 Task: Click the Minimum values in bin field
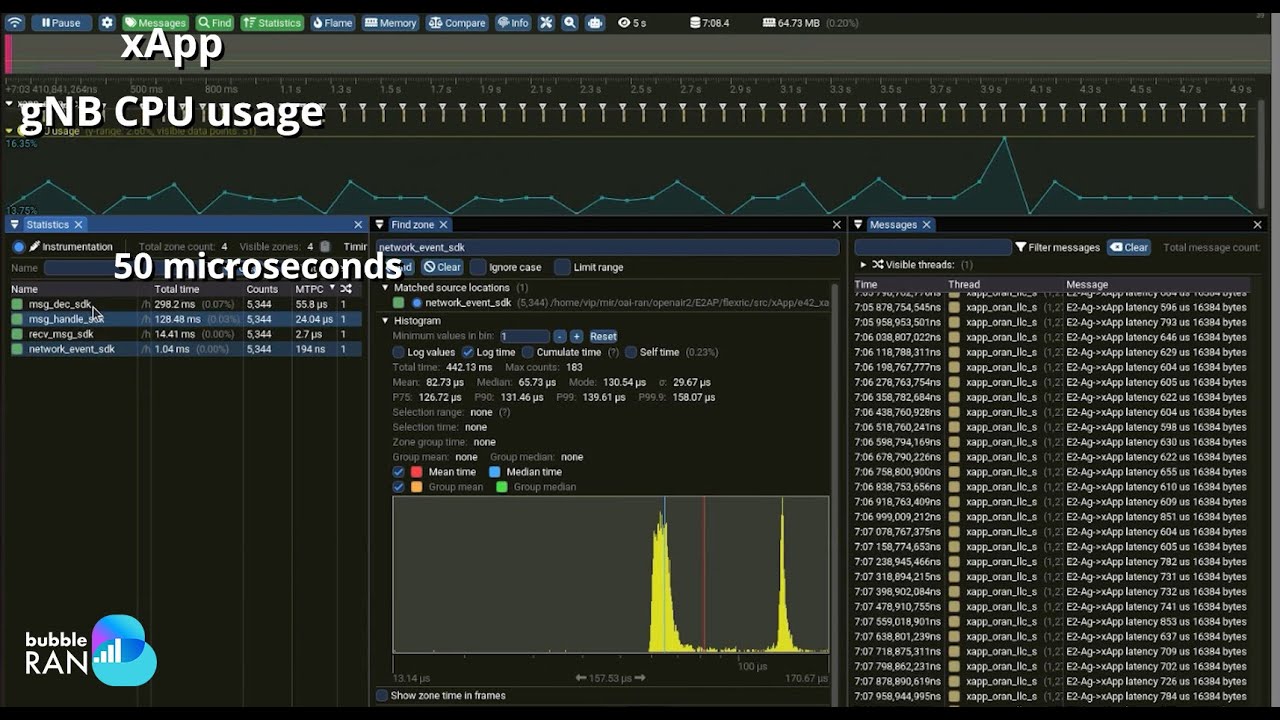pos(525,336)
